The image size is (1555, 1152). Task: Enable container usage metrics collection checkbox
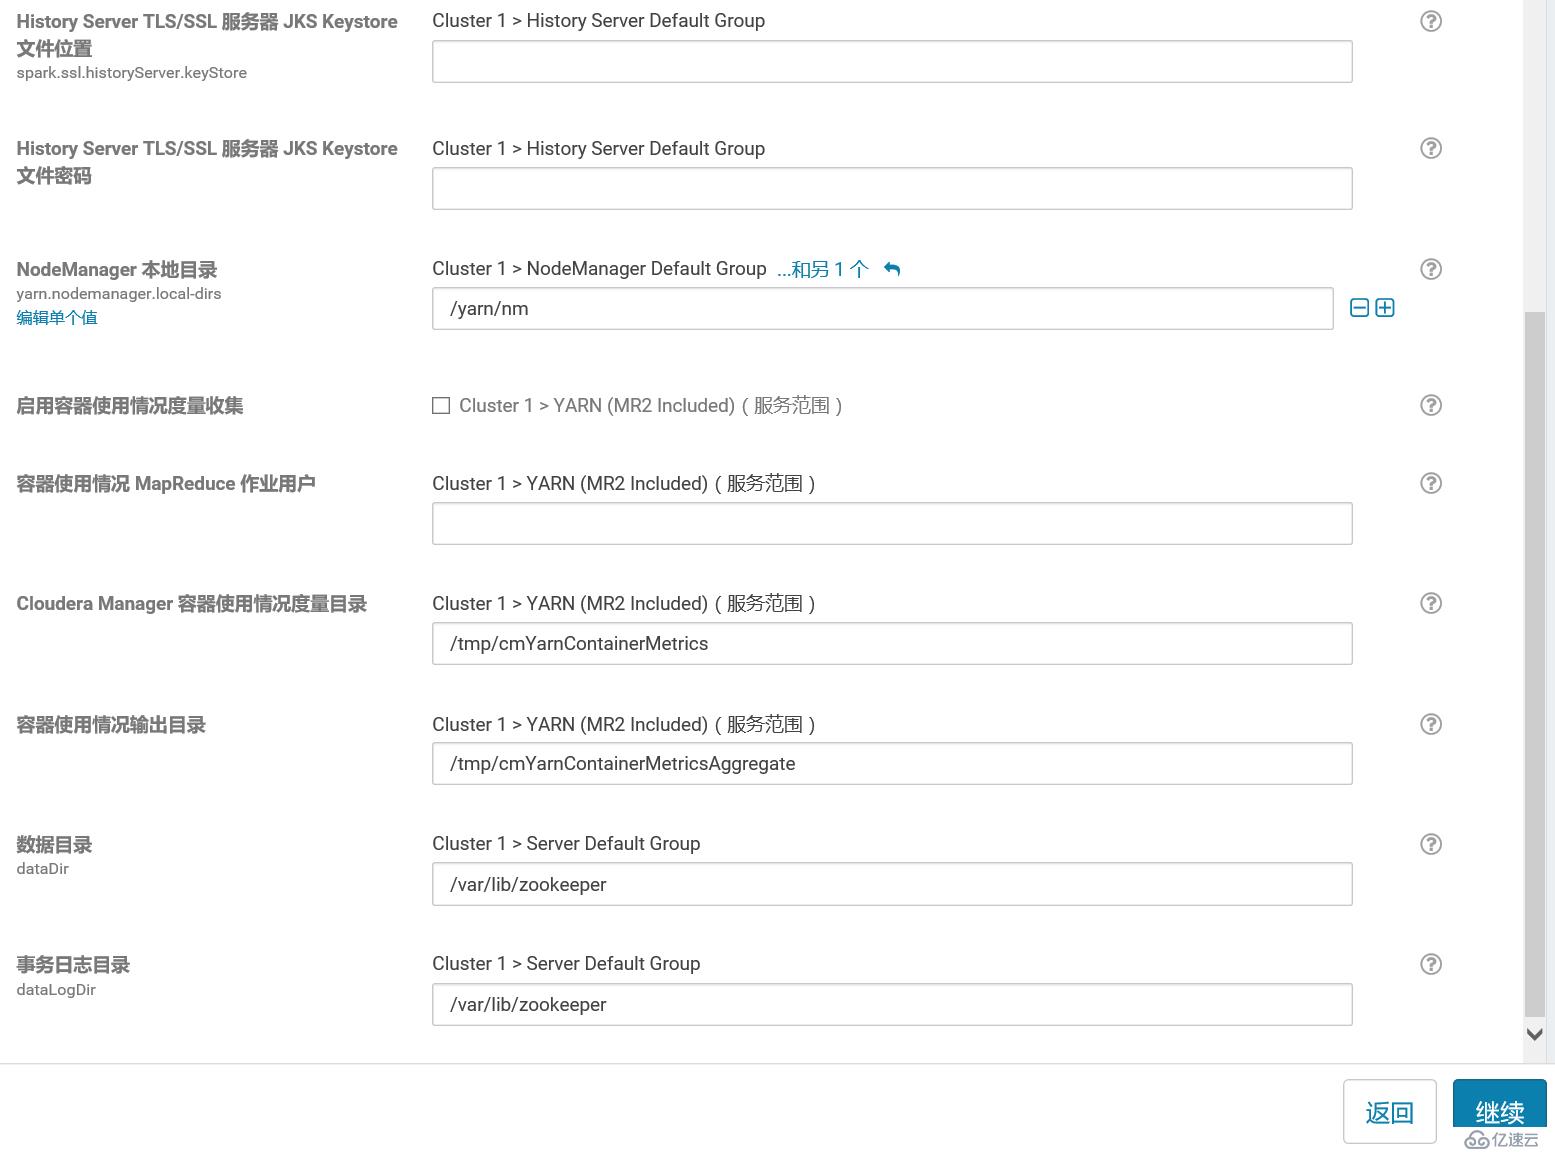(441, 405)
